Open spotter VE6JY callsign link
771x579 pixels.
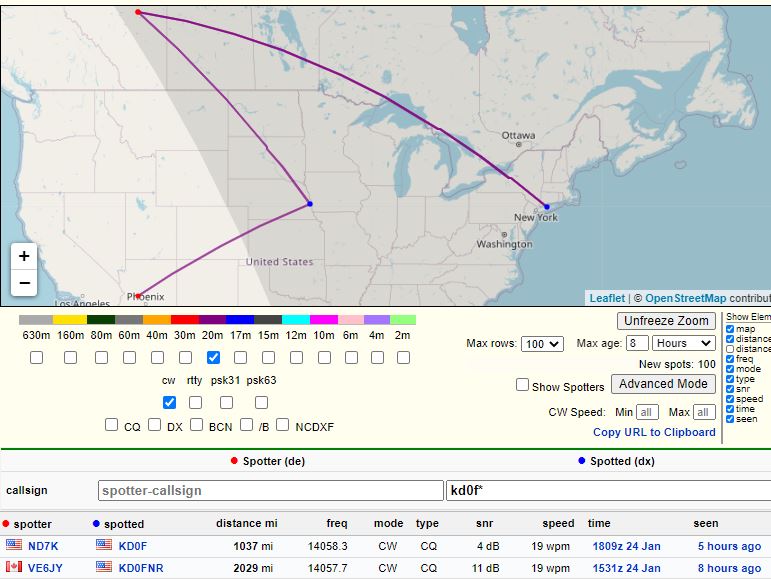pyautogui.click(x=45, y=568)
